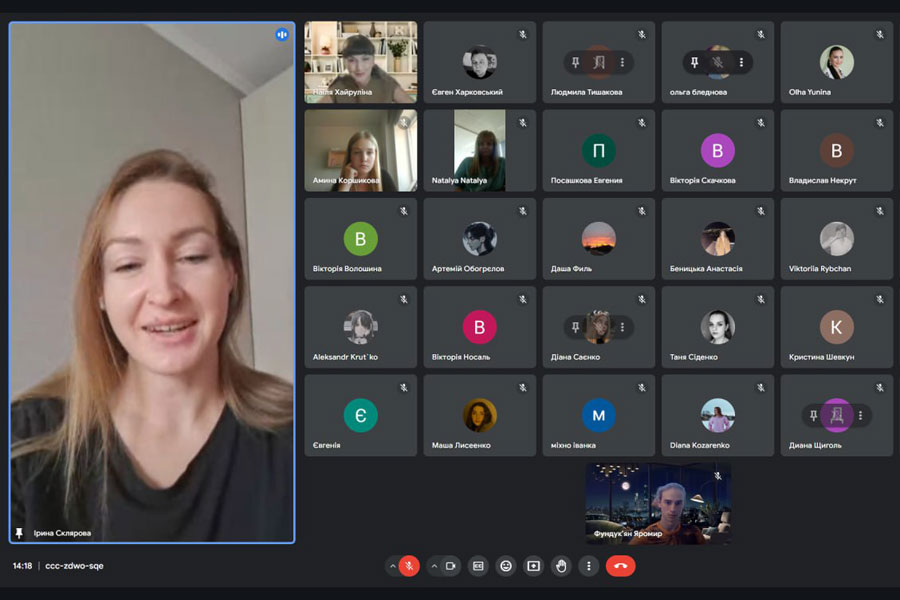Click the name label Маша Лисеенко

point(461,445)
